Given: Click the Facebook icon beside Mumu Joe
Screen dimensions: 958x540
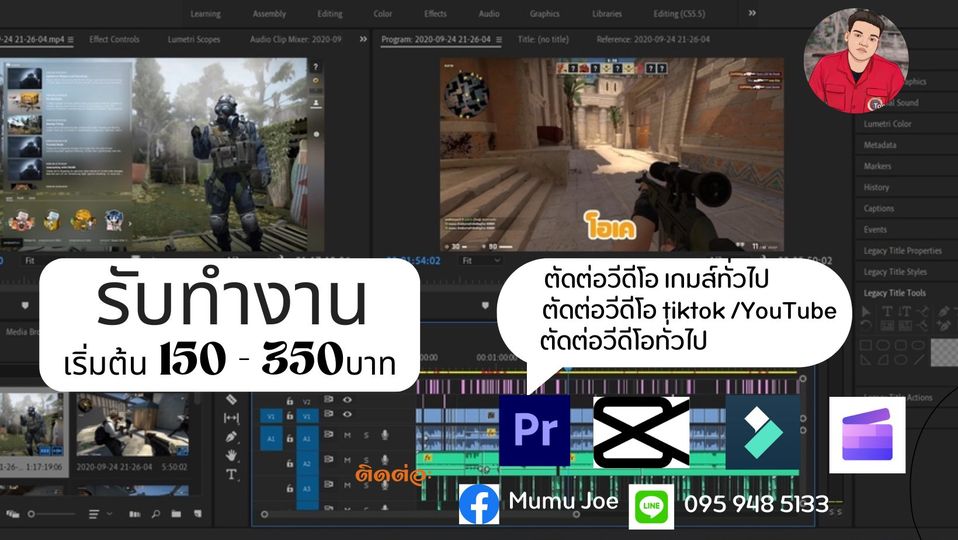Looking at the screenshot, I should pyautogui.click(x=479, y=503).
